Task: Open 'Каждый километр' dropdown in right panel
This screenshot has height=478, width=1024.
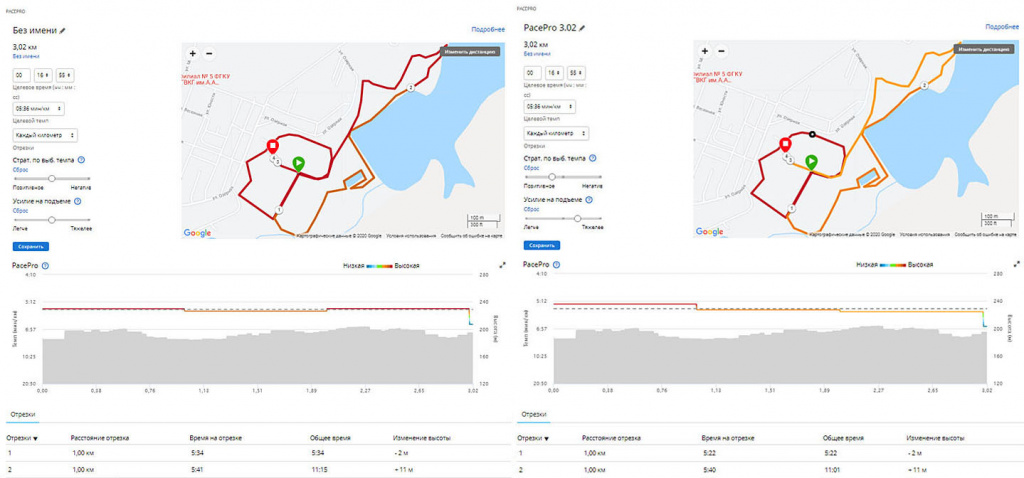Action: tap(556, 133)
